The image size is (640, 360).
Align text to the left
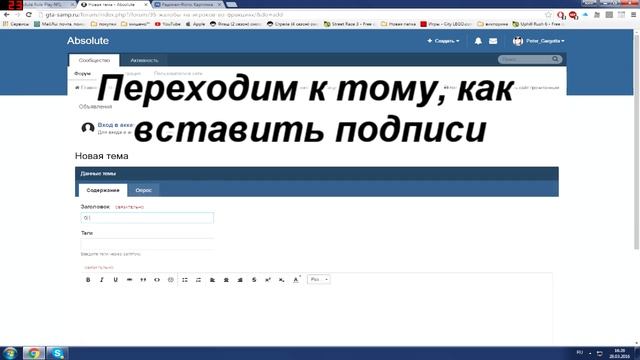click(212, 280)
